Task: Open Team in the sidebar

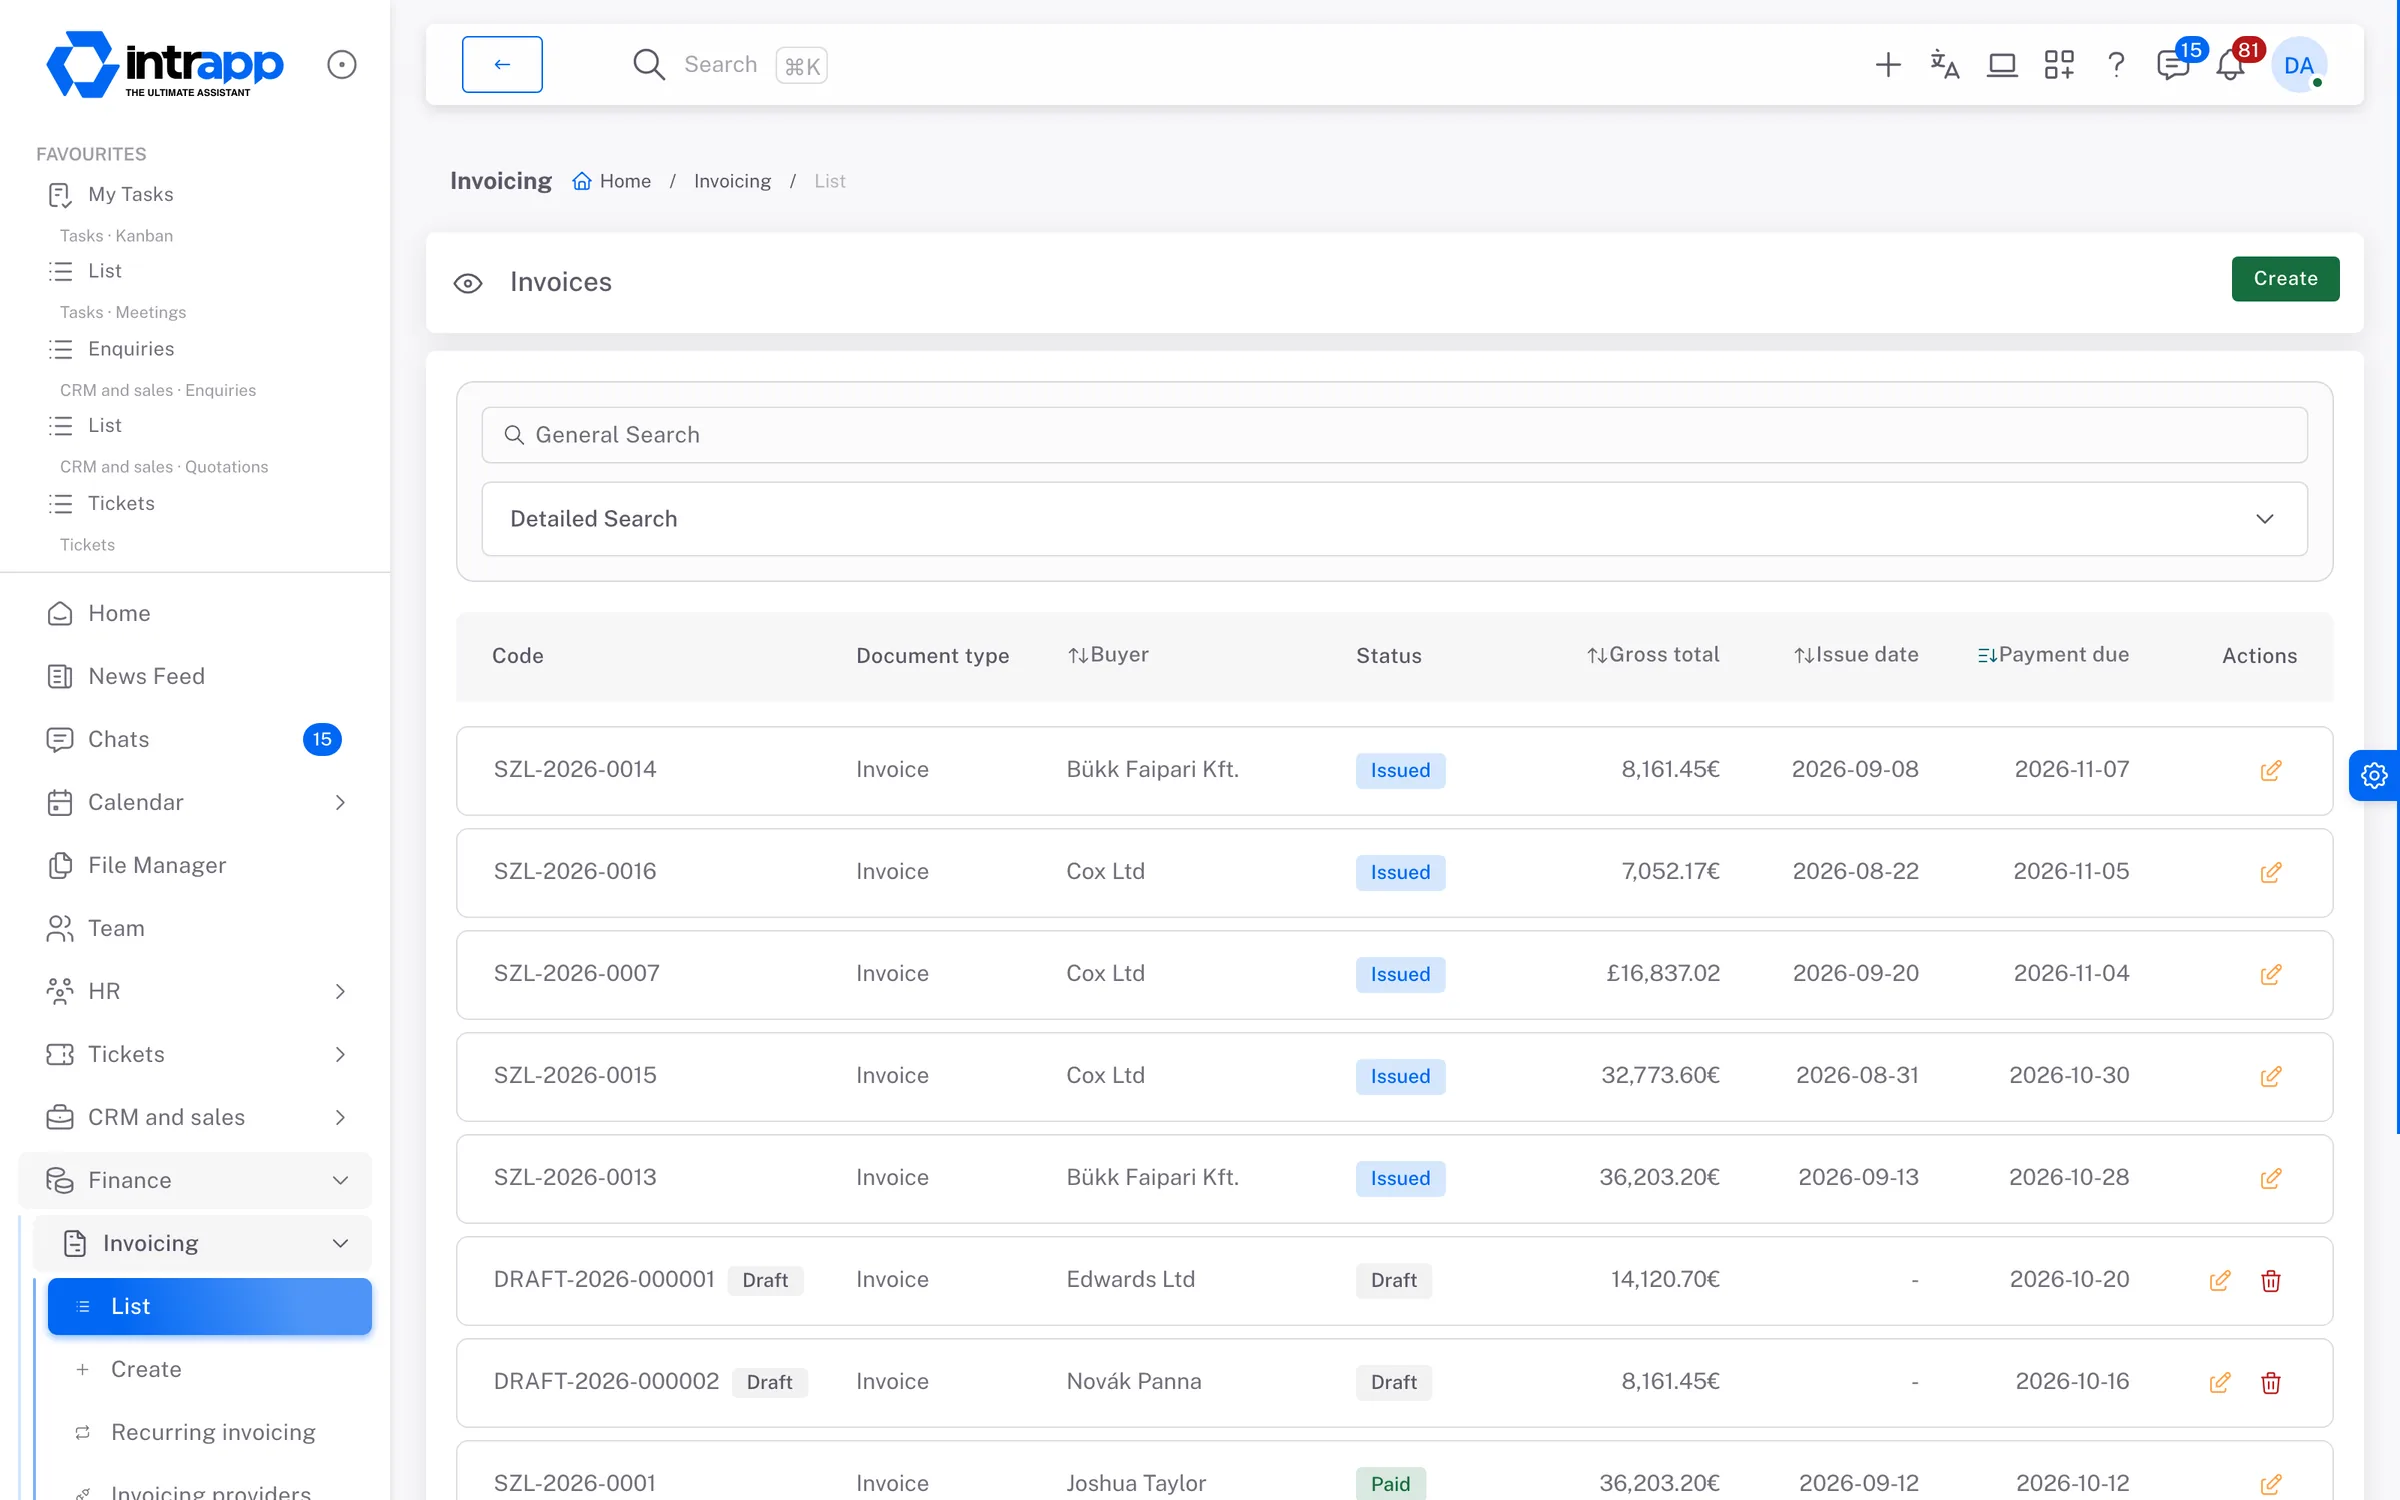Action: (x=195, y=928)
